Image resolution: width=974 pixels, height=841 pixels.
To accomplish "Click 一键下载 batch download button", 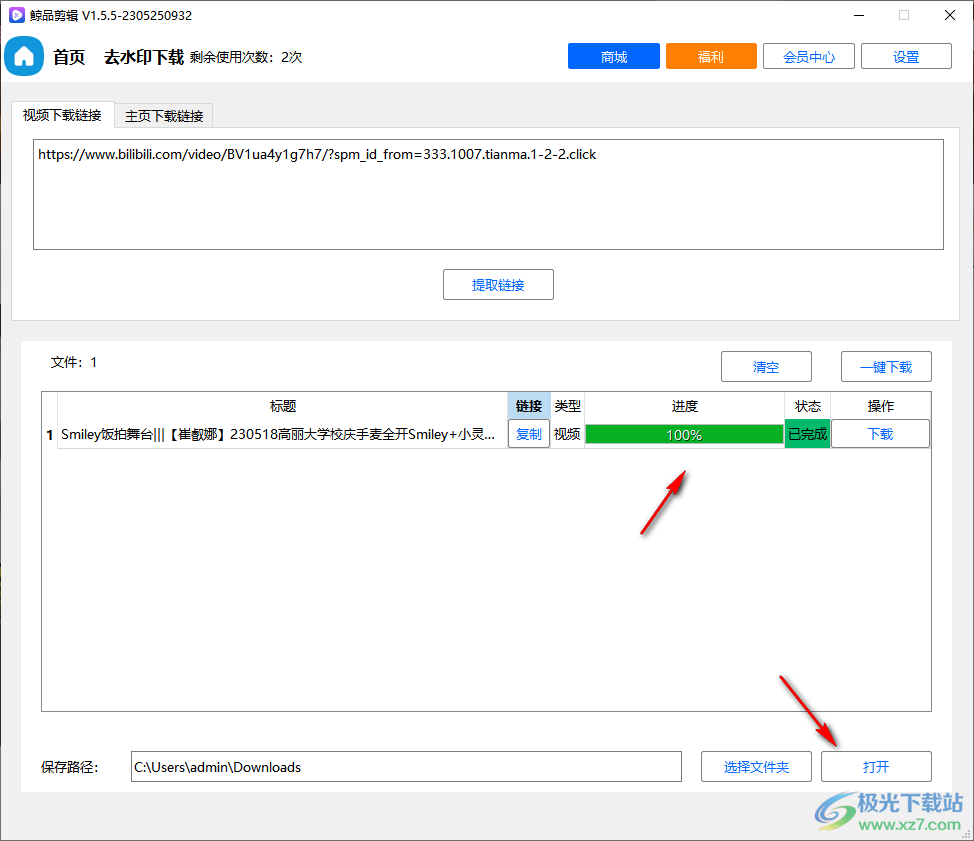I will coord(886,366).
